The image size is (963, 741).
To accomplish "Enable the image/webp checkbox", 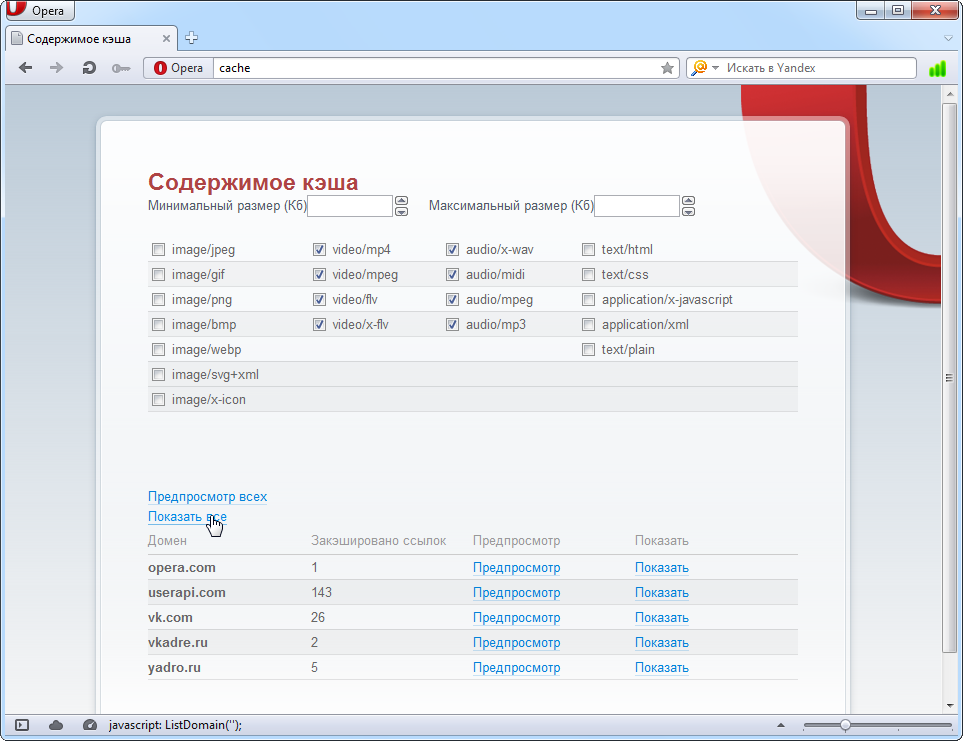I will (158, 349).
